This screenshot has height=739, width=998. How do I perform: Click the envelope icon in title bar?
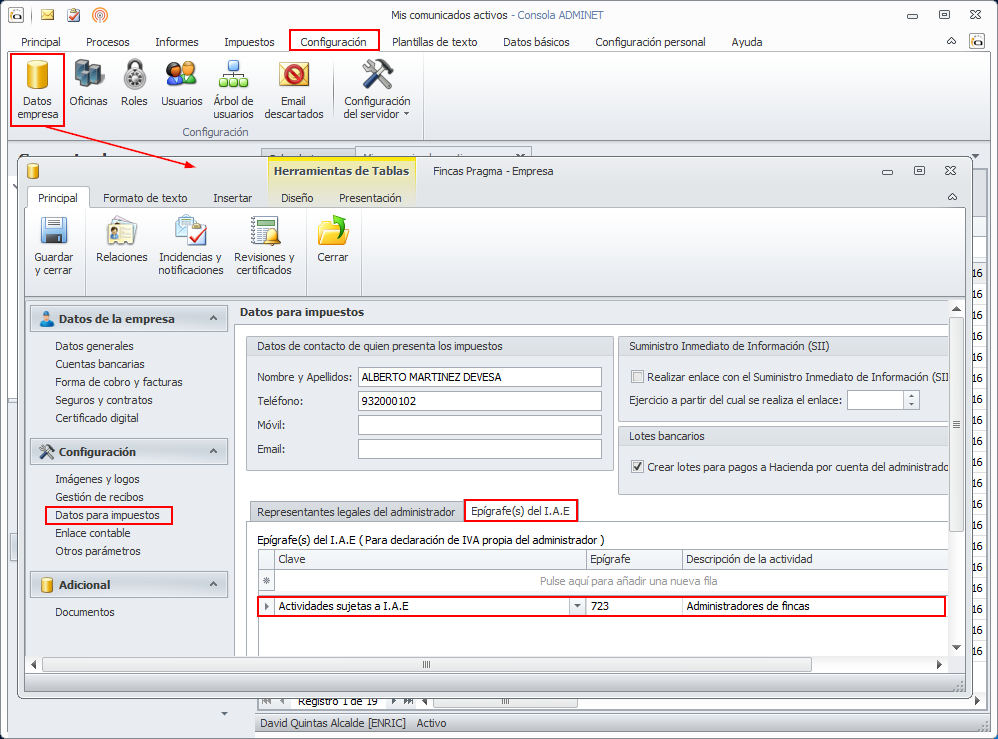(x=48, y=15)
